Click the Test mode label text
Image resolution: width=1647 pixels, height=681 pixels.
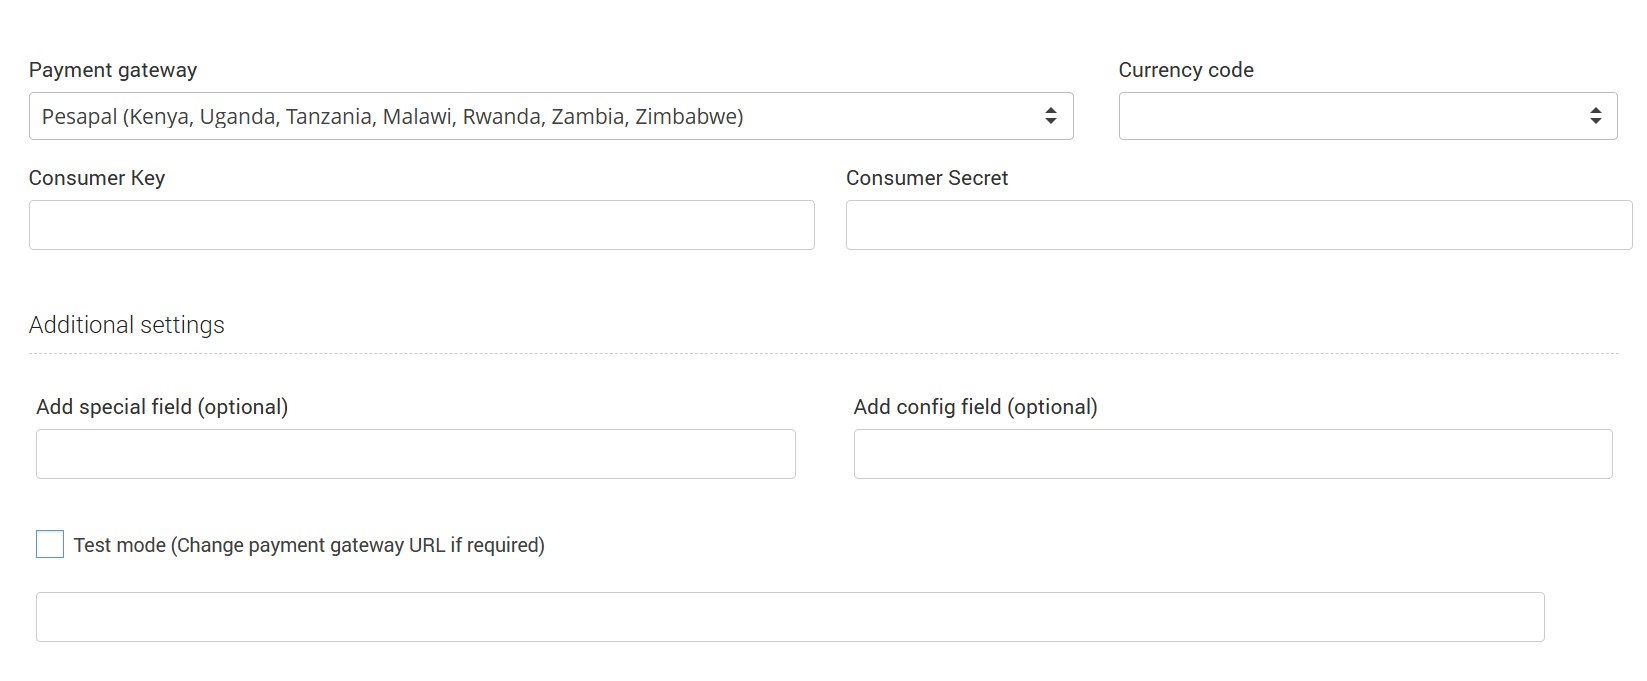coord(309,545)
